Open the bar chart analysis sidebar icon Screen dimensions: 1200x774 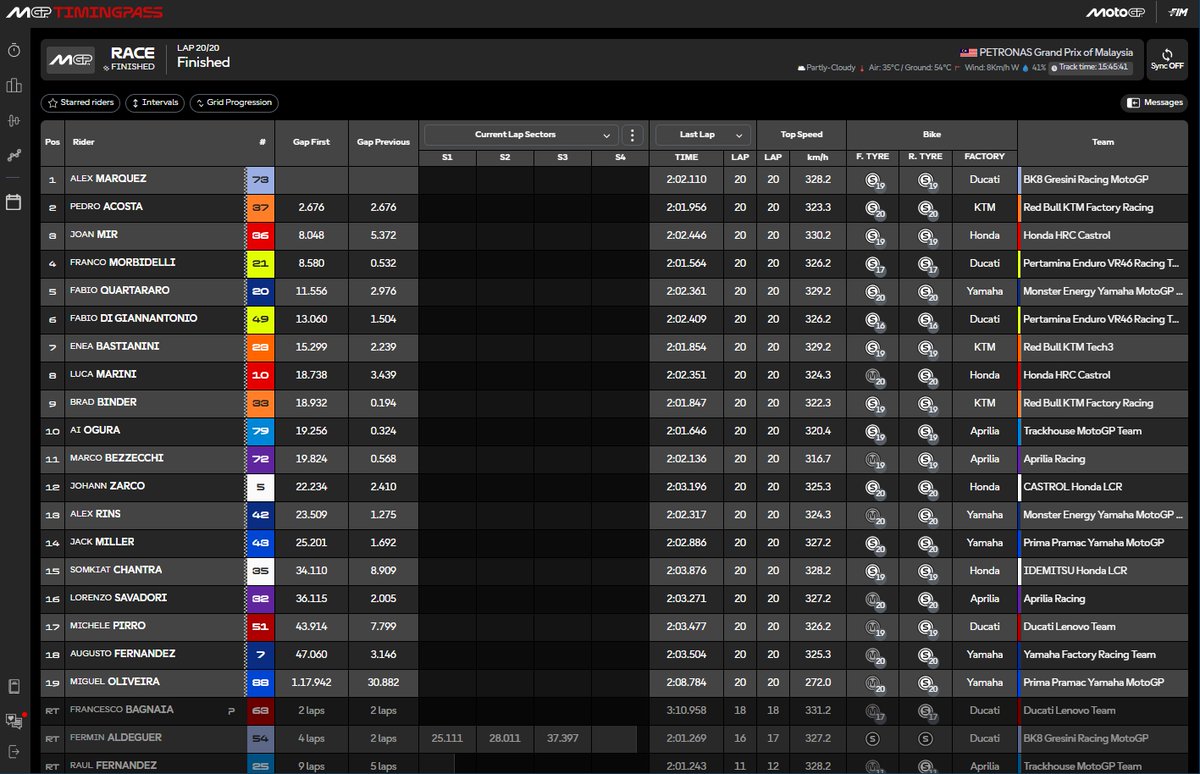pos(14,85)
